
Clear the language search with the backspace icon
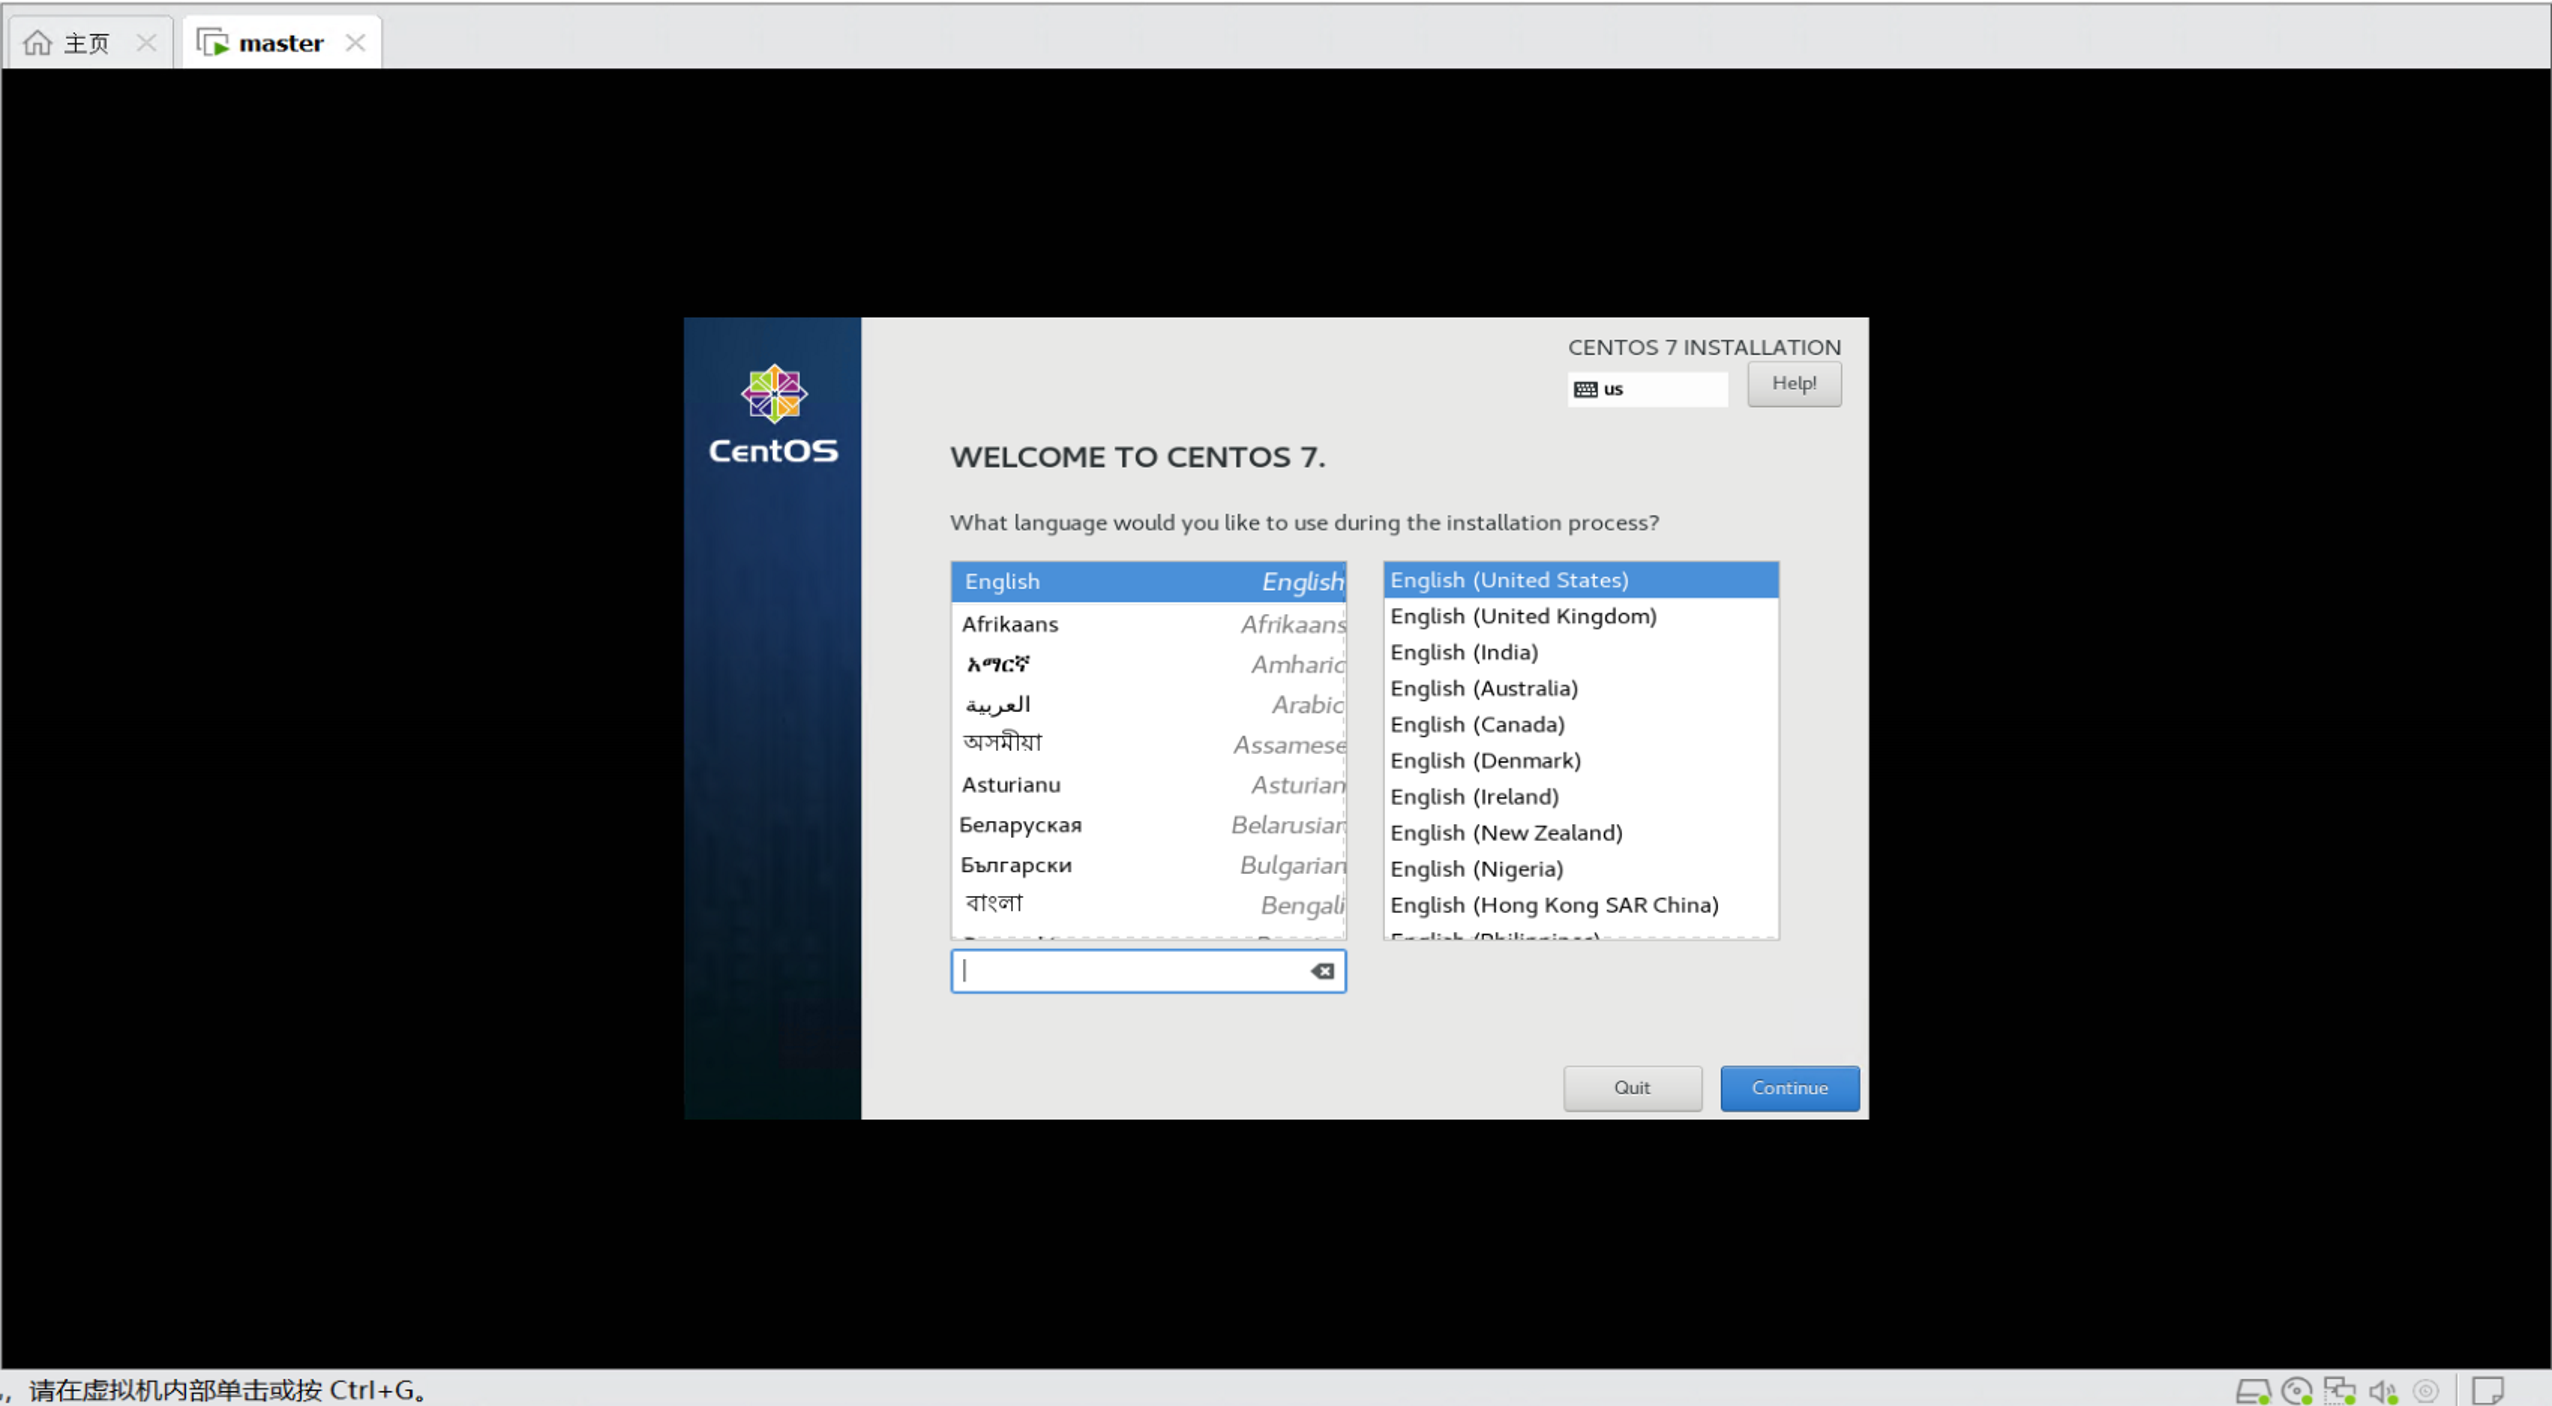(1322, 971)
